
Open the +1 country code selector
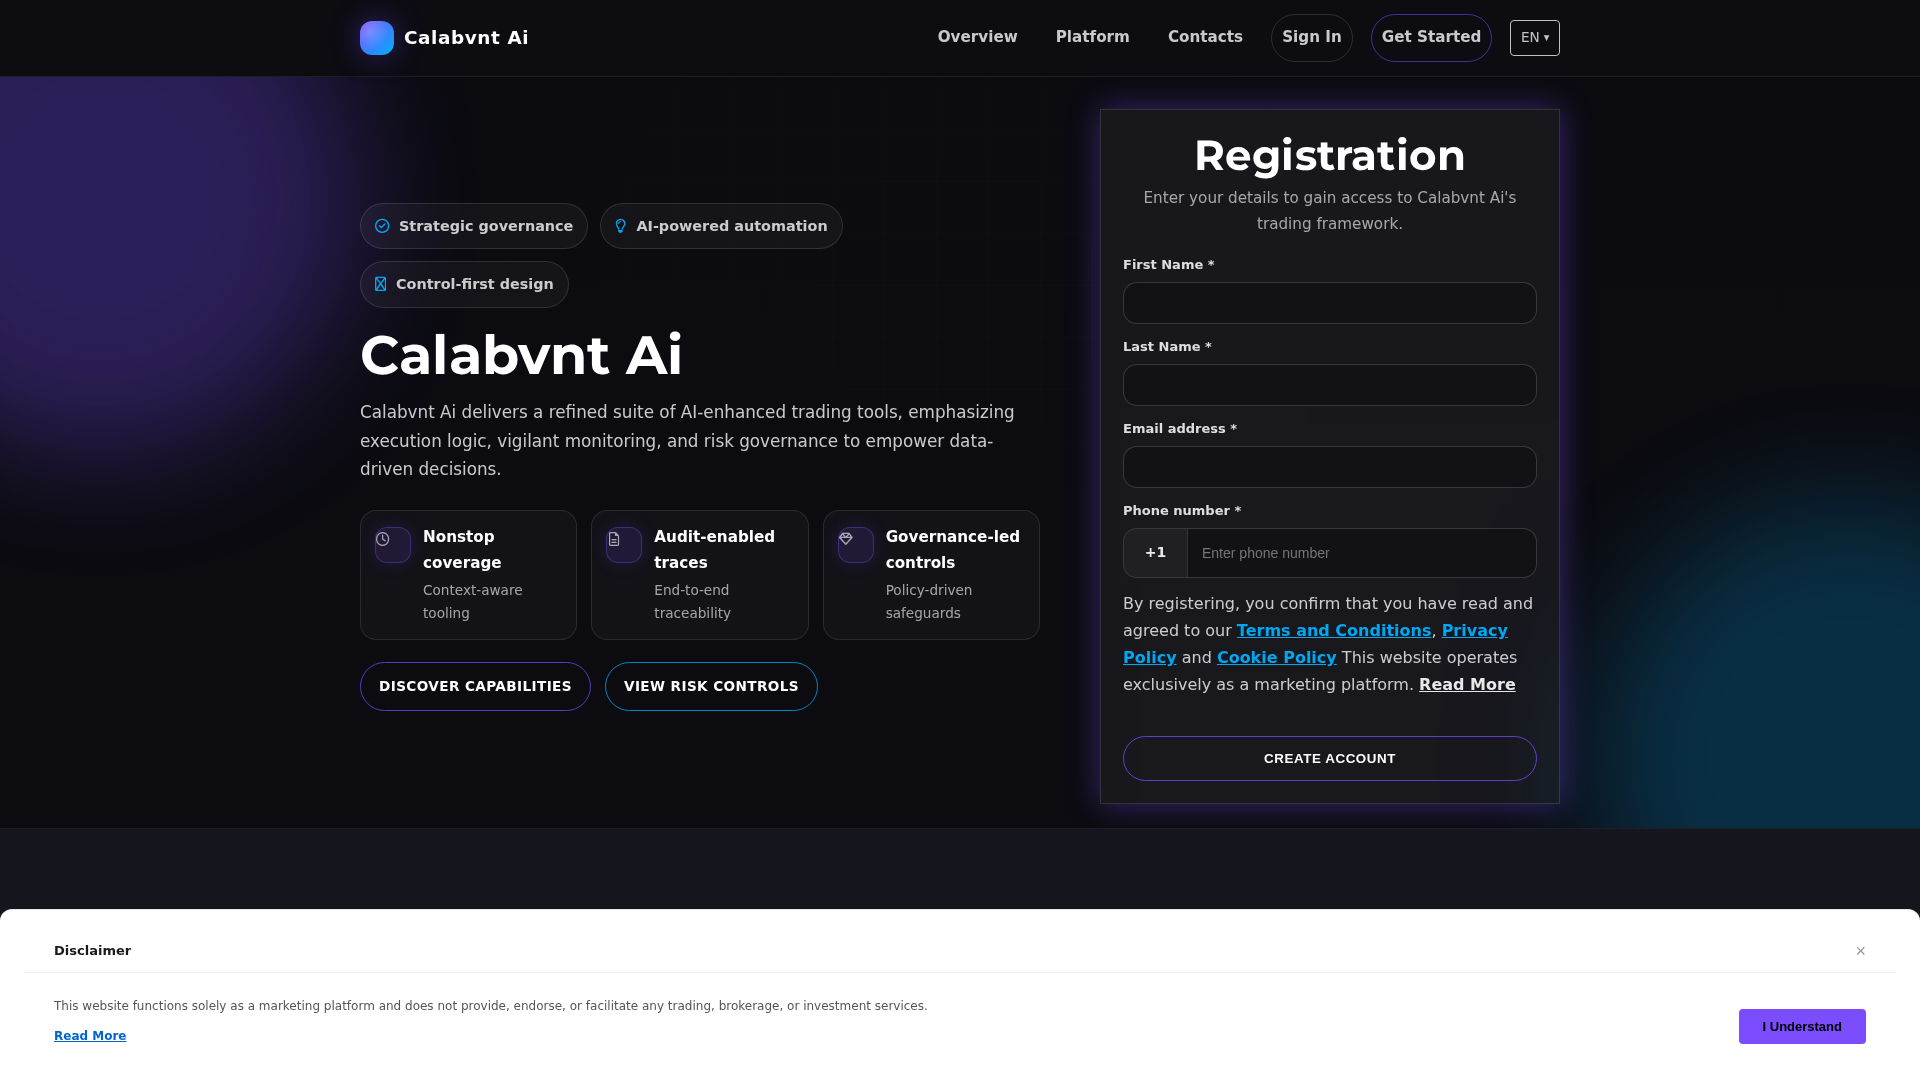click(x=1155, y=553)
